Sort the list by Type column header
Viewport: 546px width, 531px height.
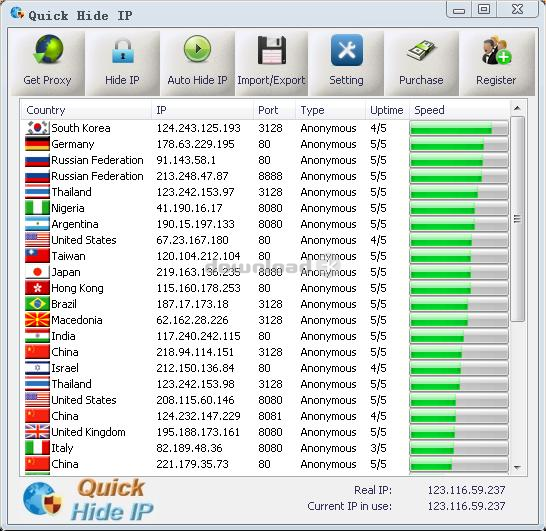coord(330,110)
